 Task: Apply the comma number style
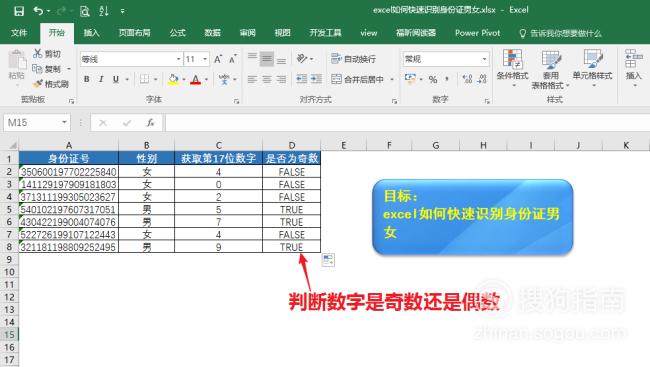coord(447,79)
